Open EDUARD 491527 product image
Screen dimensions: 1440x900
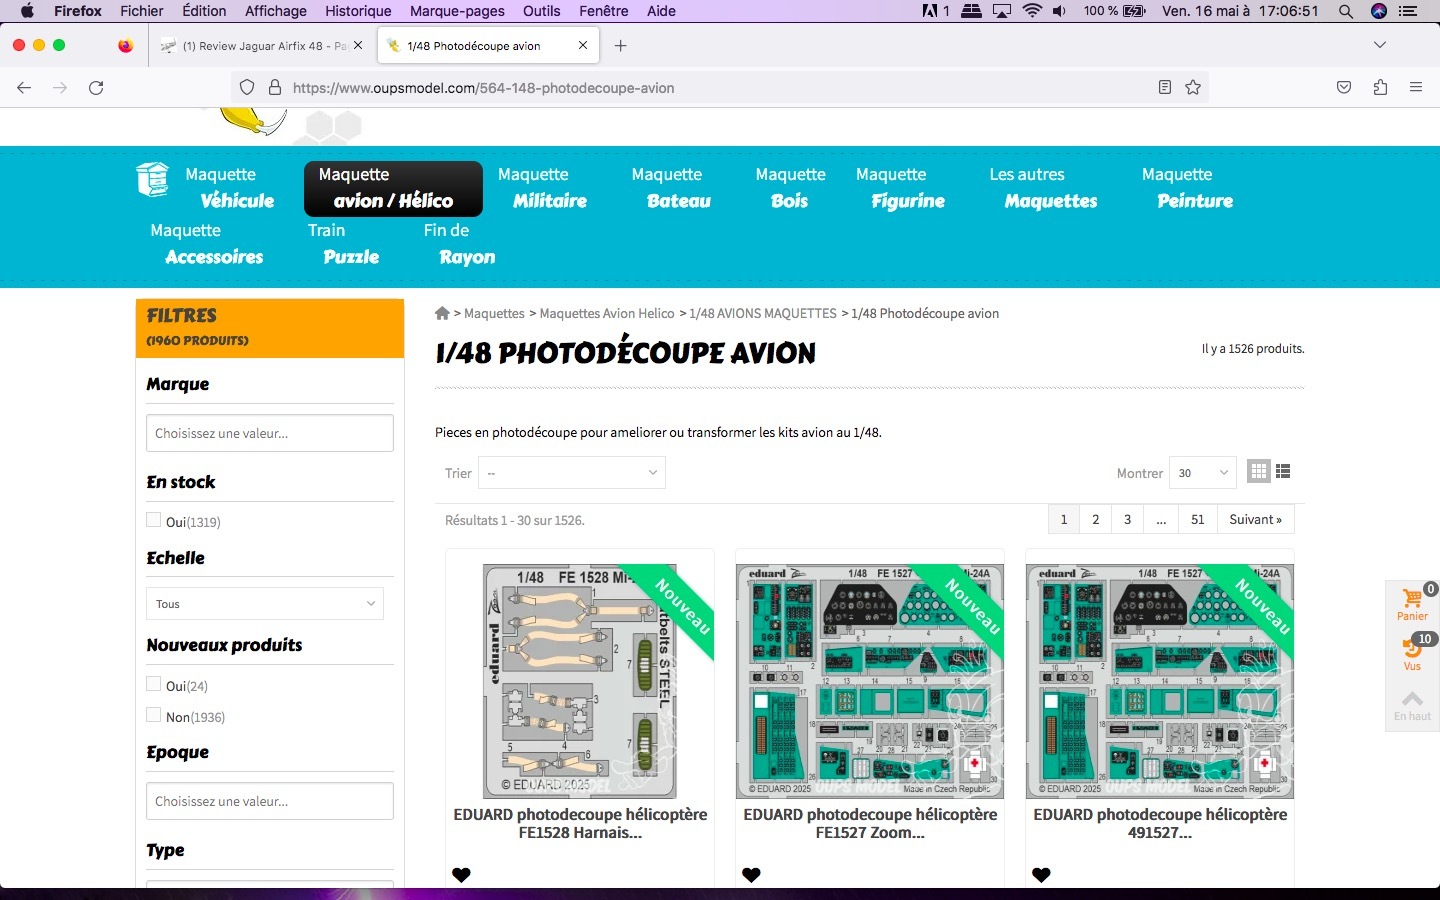[x=1160, y=681]
